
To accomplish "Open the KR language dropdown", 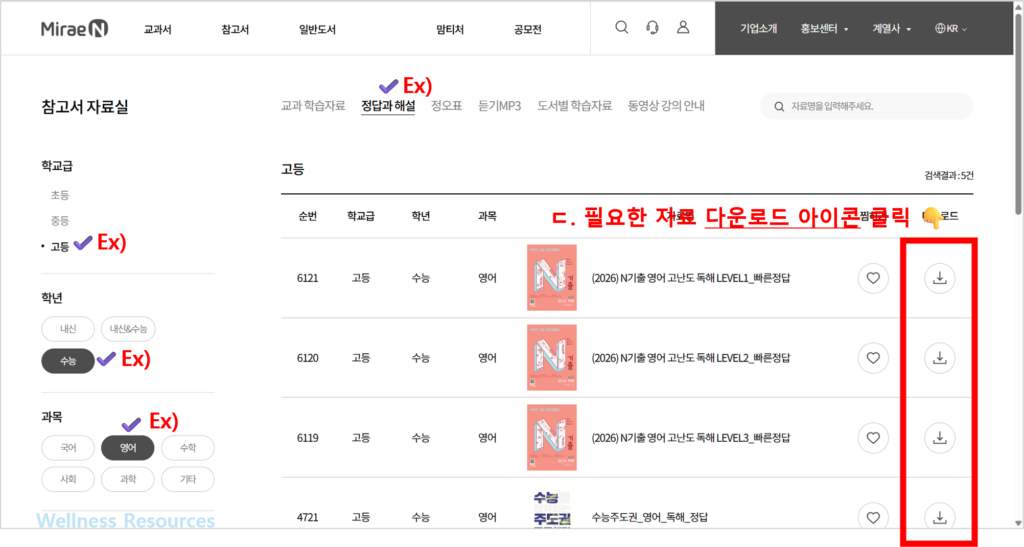I will pyautogui.click(x=951, y=29).
